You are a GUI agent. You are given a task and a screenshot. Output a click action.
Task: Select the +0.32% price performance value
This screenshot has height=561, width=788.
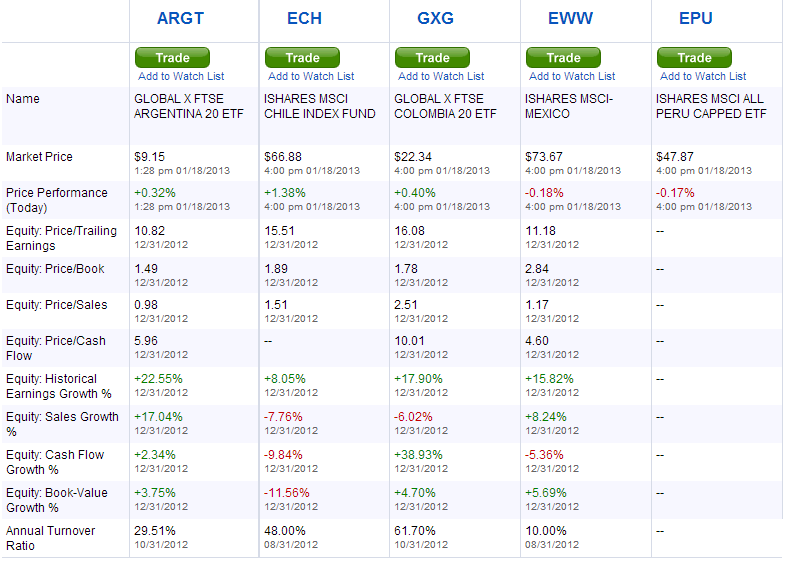point(155,193)
